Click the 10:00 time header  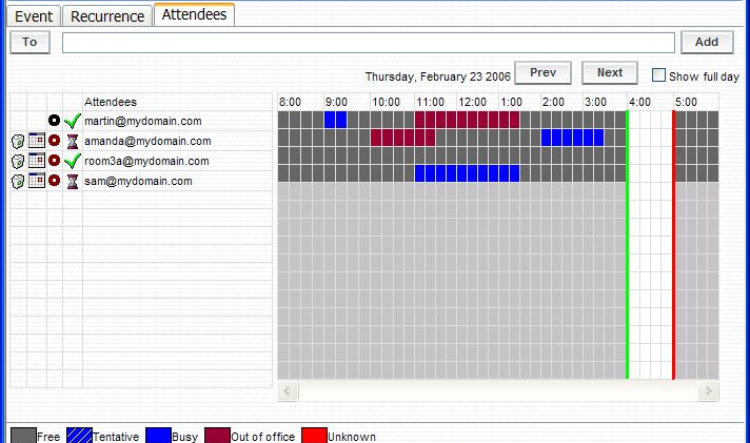click(386, 102)
